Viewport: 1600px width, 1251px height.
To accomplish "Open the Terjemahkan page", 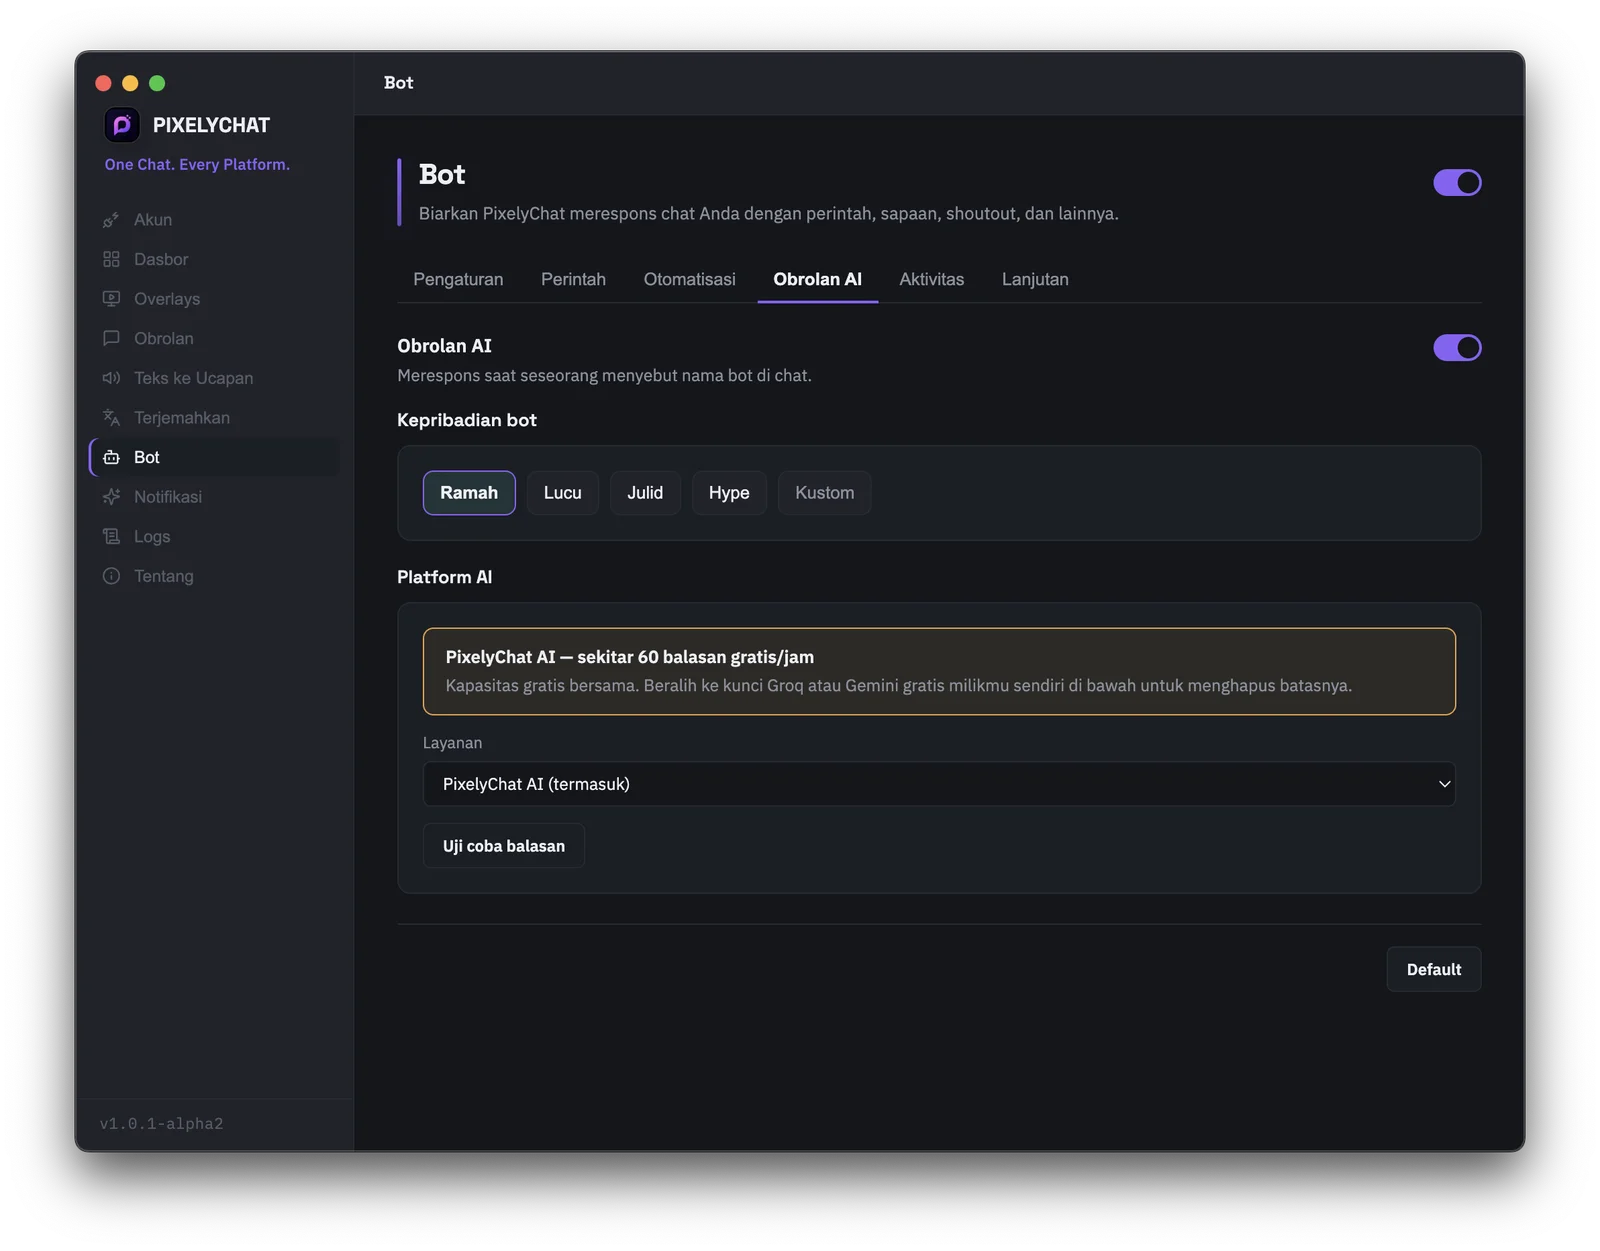I will click(215, 418).
